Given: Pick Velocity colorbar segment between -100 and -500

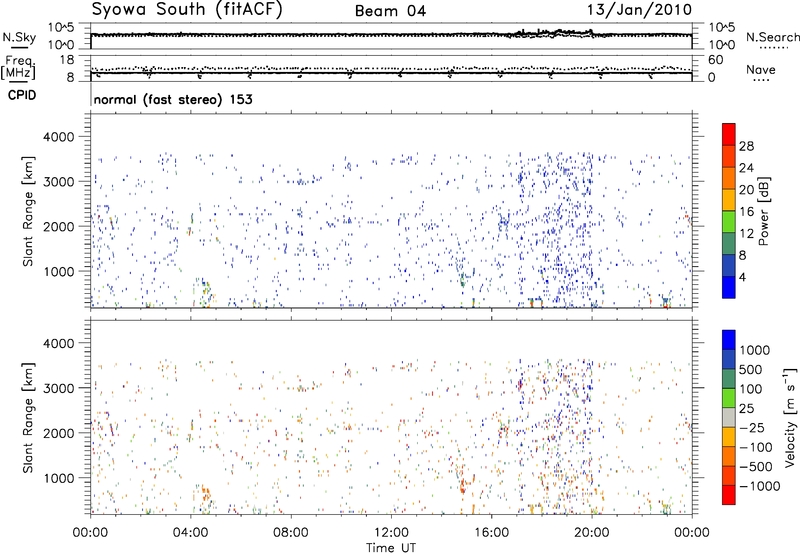Looking at the screenshot, I should [x=729, y=456].
